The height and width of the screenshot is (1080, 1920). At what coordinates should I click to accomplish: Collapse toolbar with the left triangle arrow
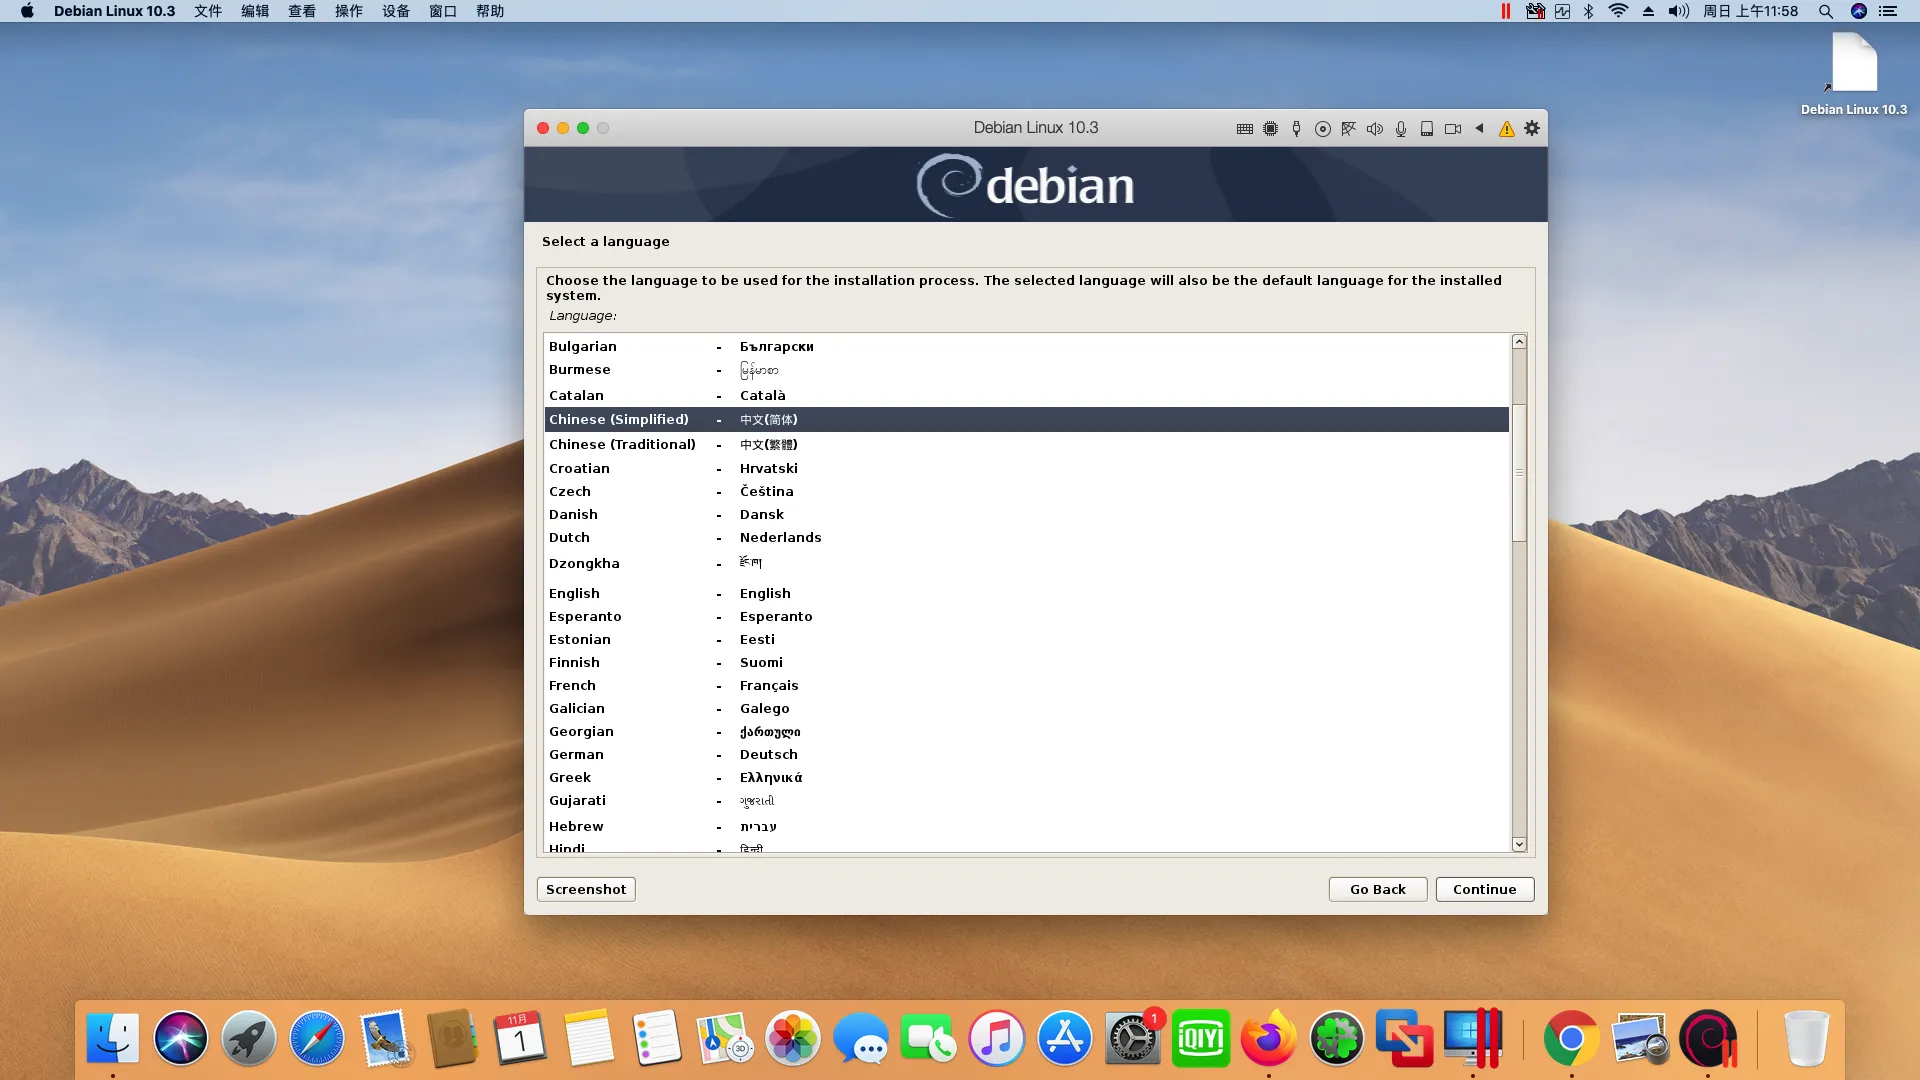point(1479,128)
